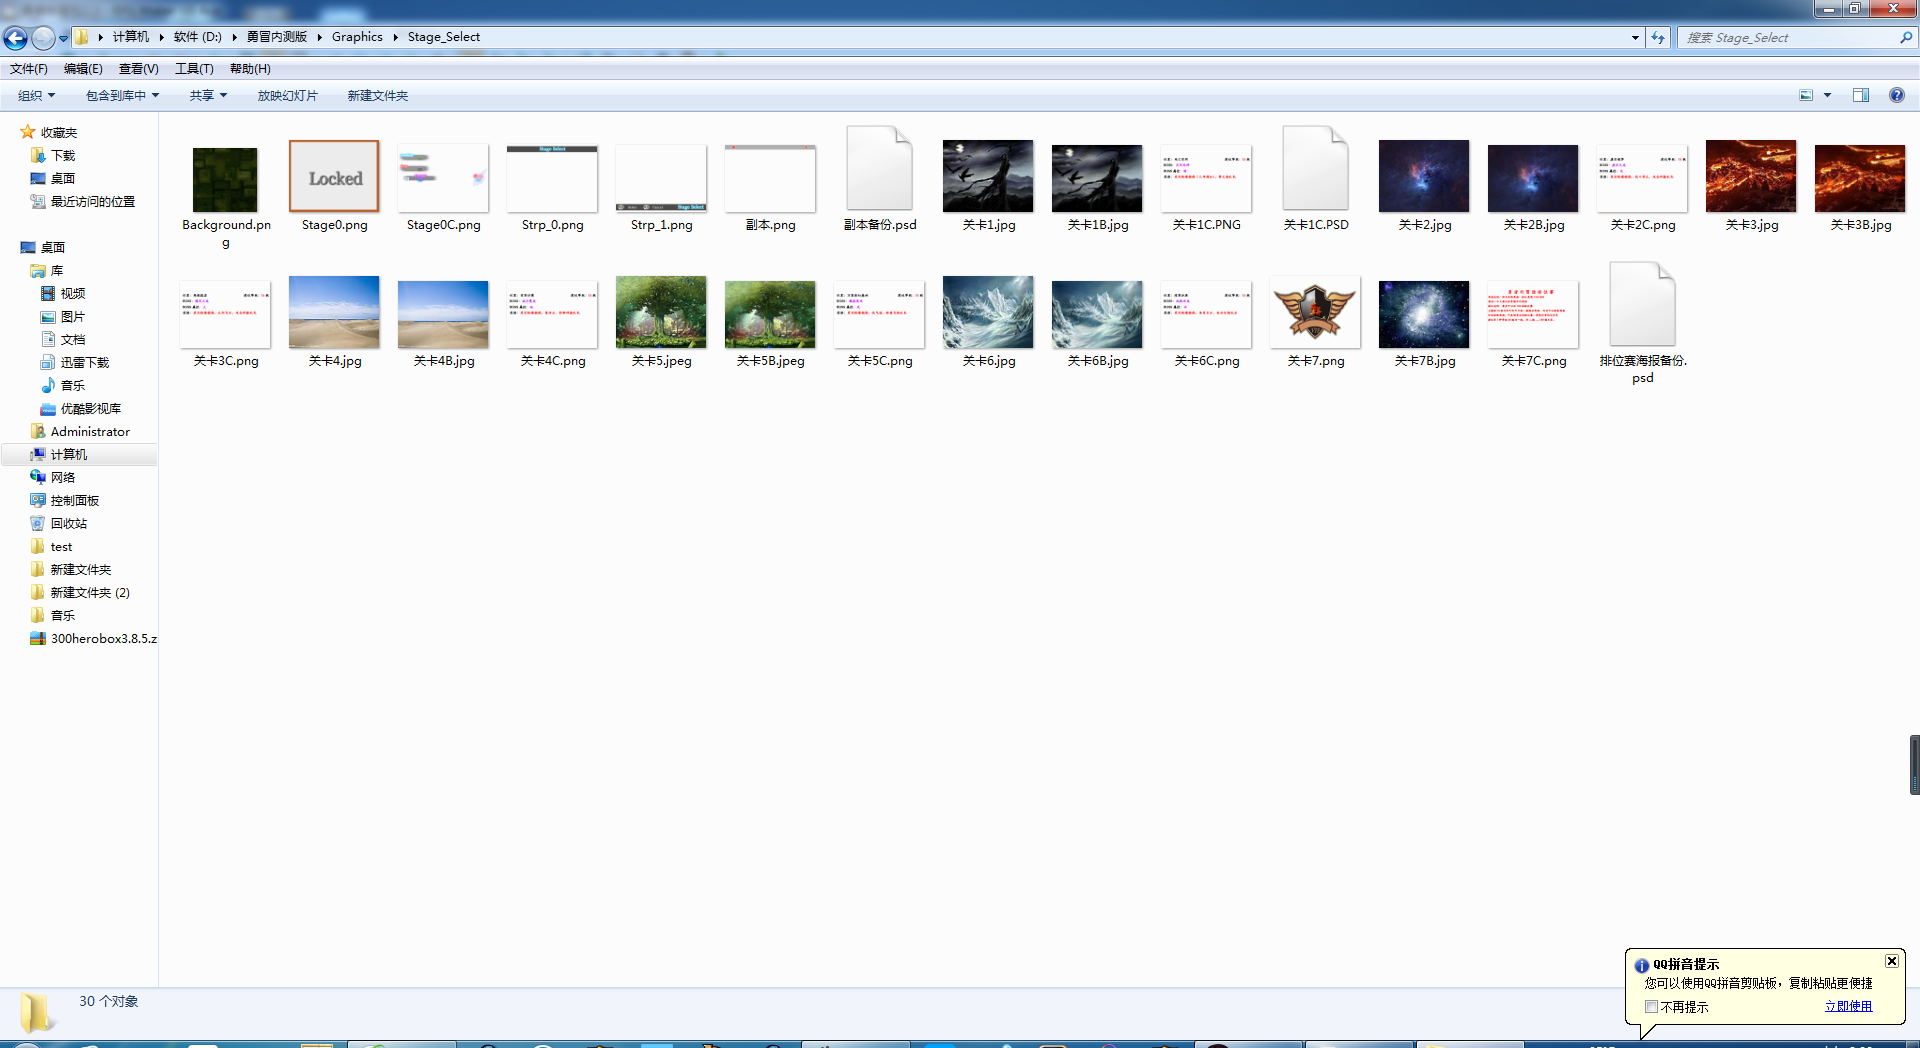Click the Forward navigation arrow
The image size is (1920, 1048).
tap(43, 38)
